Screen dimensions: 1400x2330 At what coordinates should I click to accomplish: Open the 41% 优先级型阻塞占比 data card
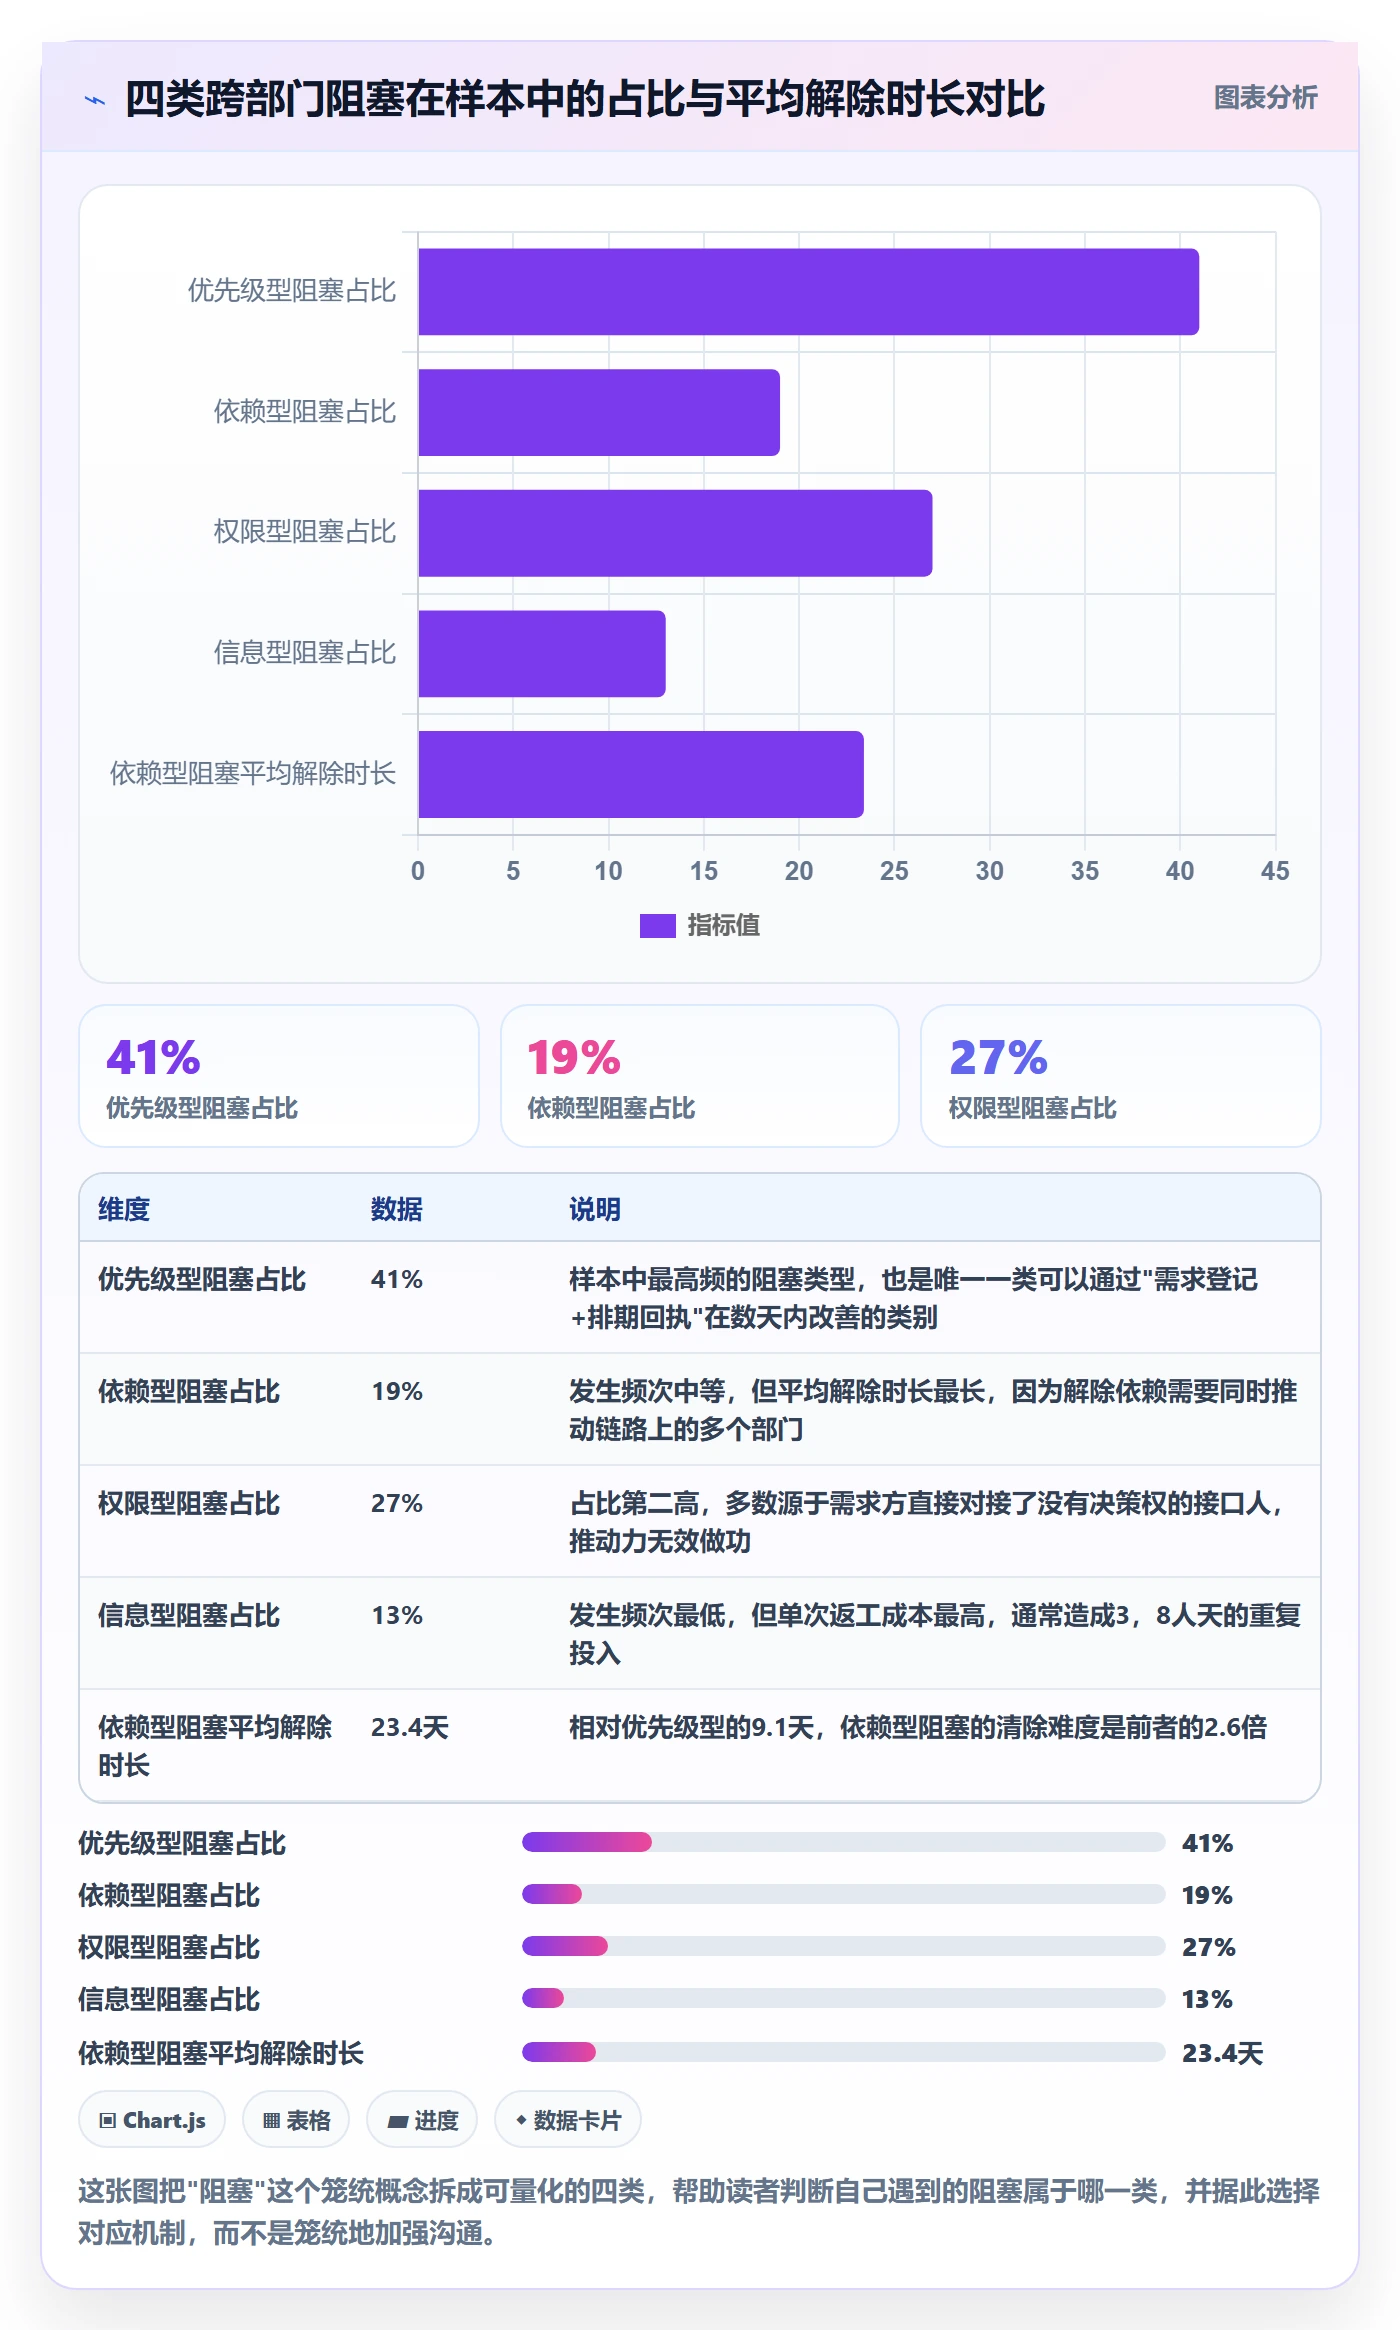tap(279, 1076)
